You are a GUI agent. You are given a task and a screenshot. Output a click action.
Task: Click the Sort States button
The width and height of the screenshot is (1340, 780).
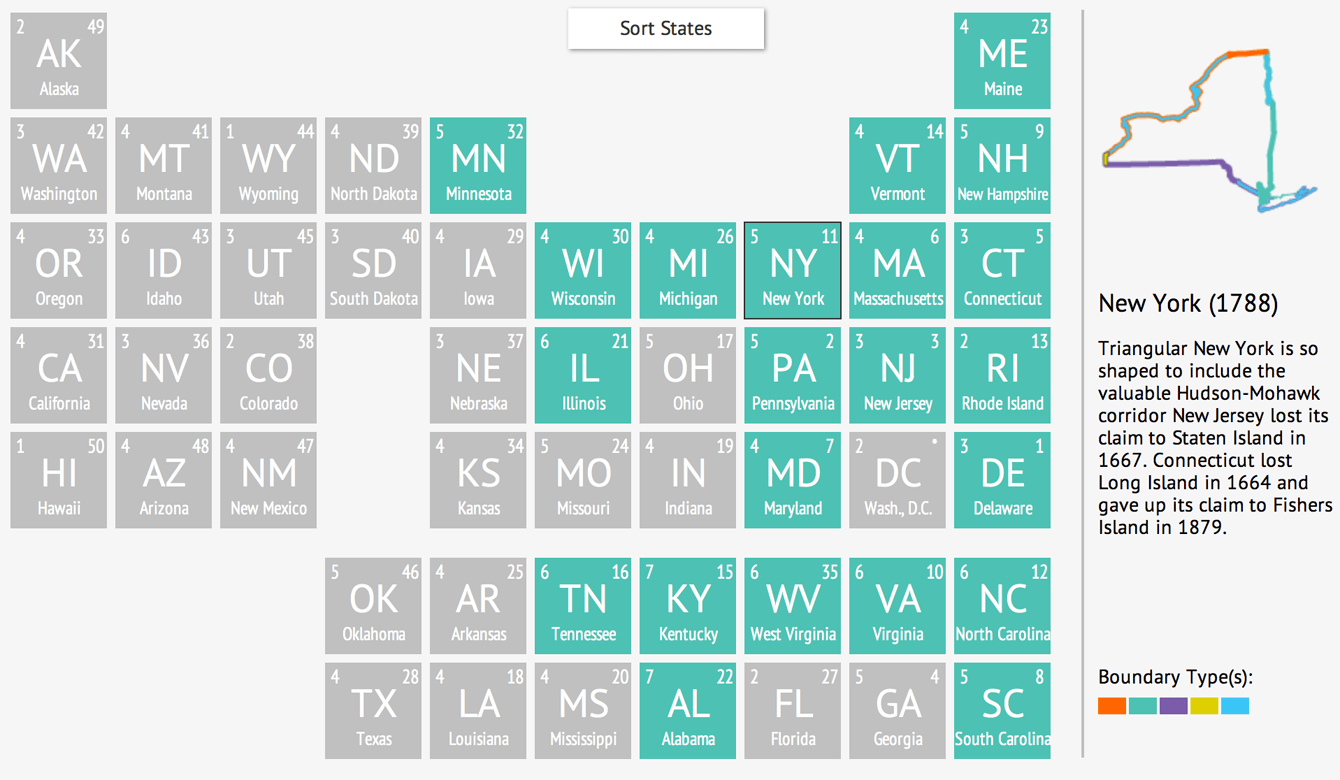(x=666, y=28)
